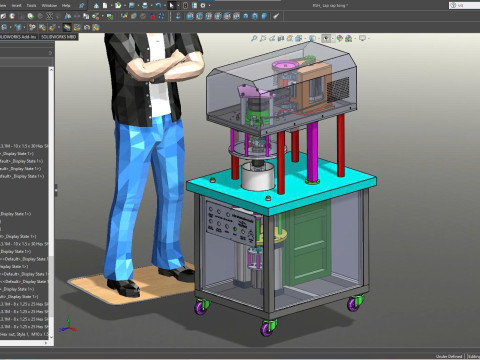Click the Dynamic Annotation Views icon

click(x=289, y=38)
